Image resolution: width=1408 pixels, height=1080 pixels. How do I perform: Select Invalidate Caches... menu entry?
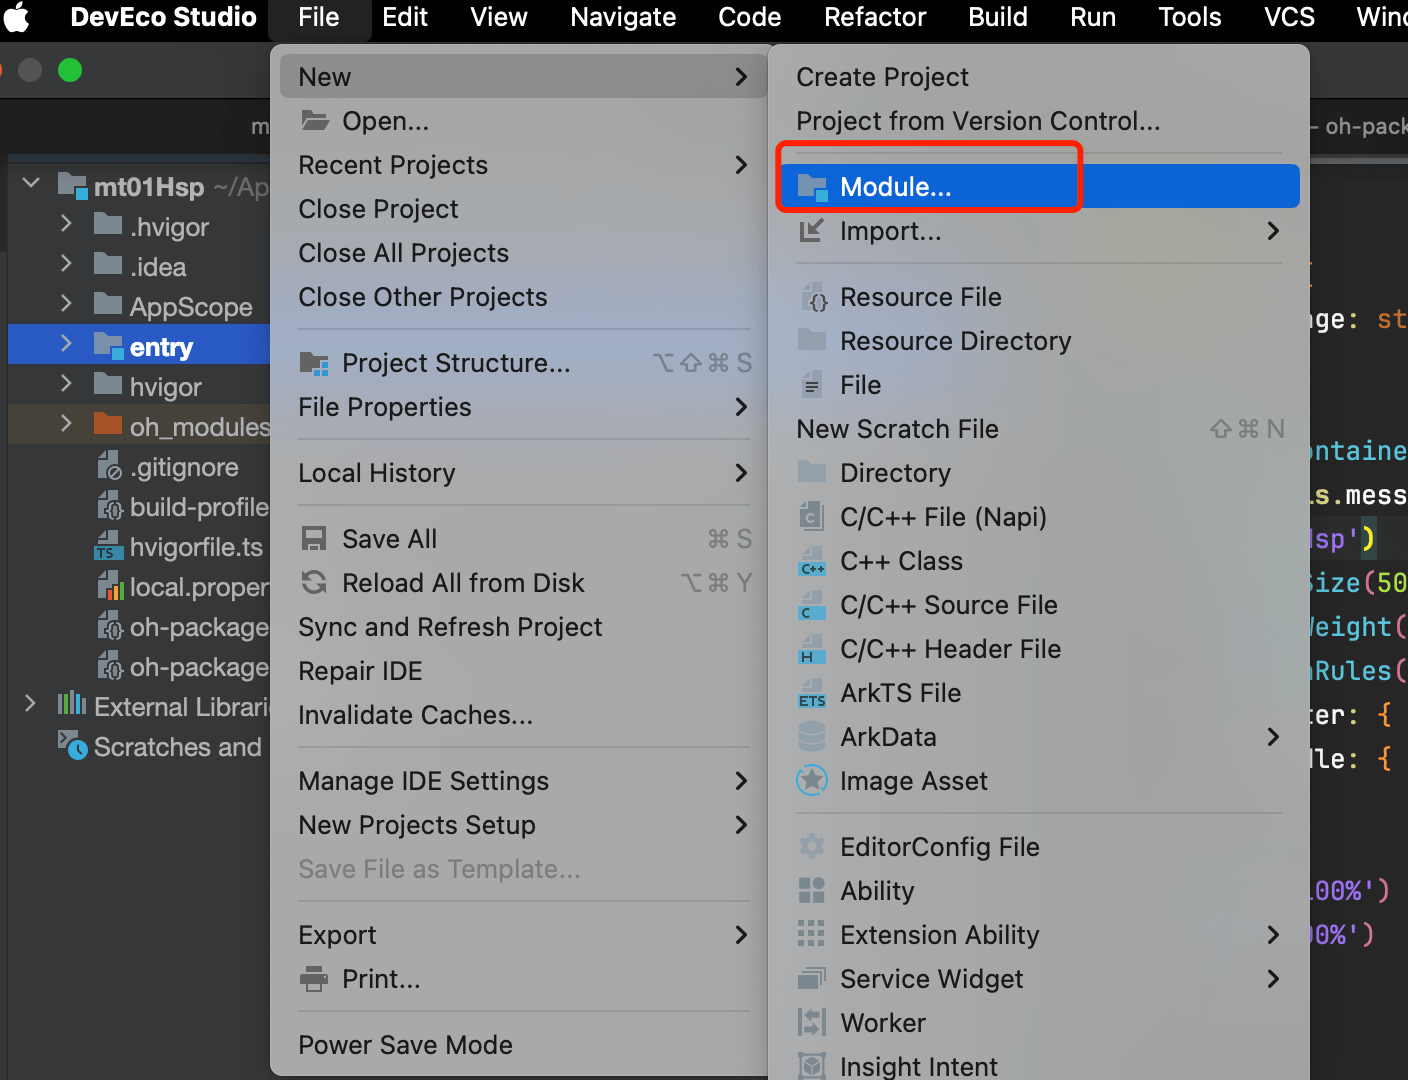tap(415, 715)
